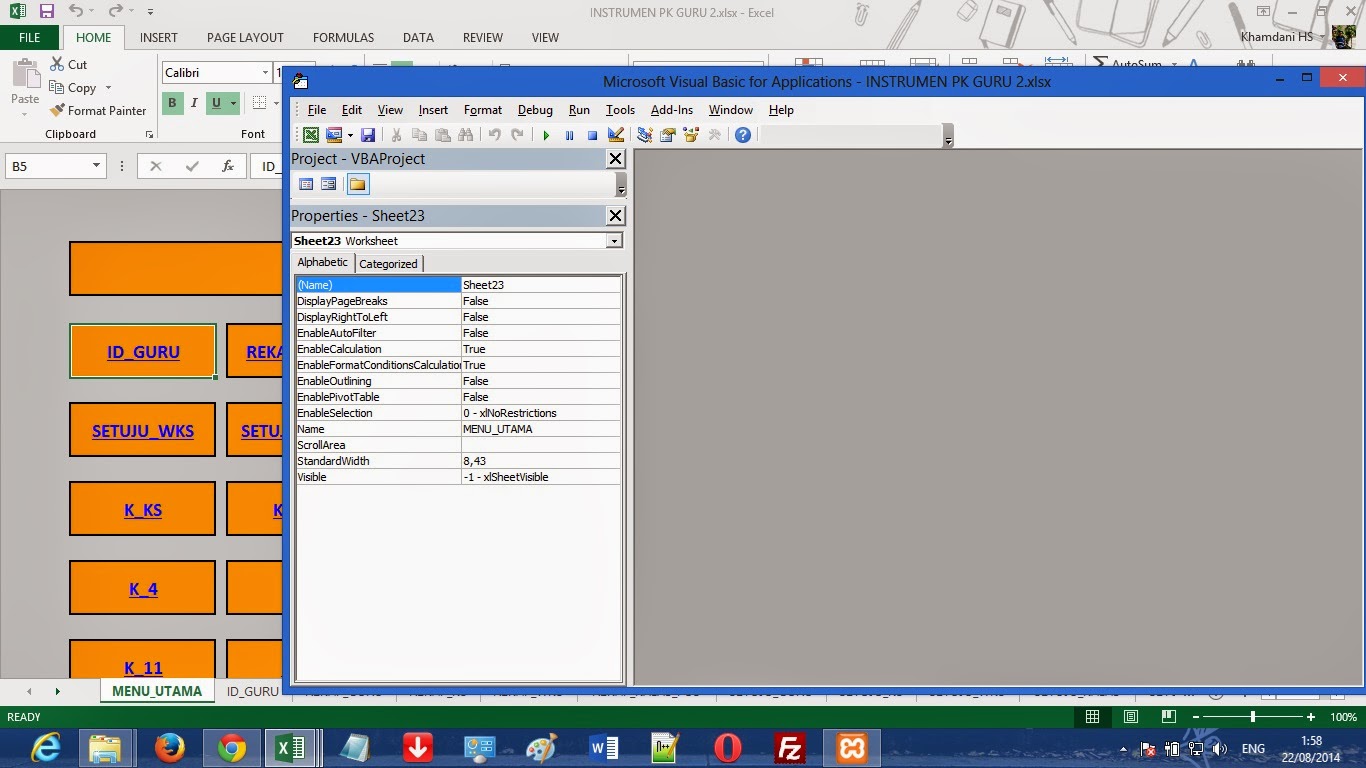
Task: Toggle DisplayPageBreaks property value
Action: [540, 301]
